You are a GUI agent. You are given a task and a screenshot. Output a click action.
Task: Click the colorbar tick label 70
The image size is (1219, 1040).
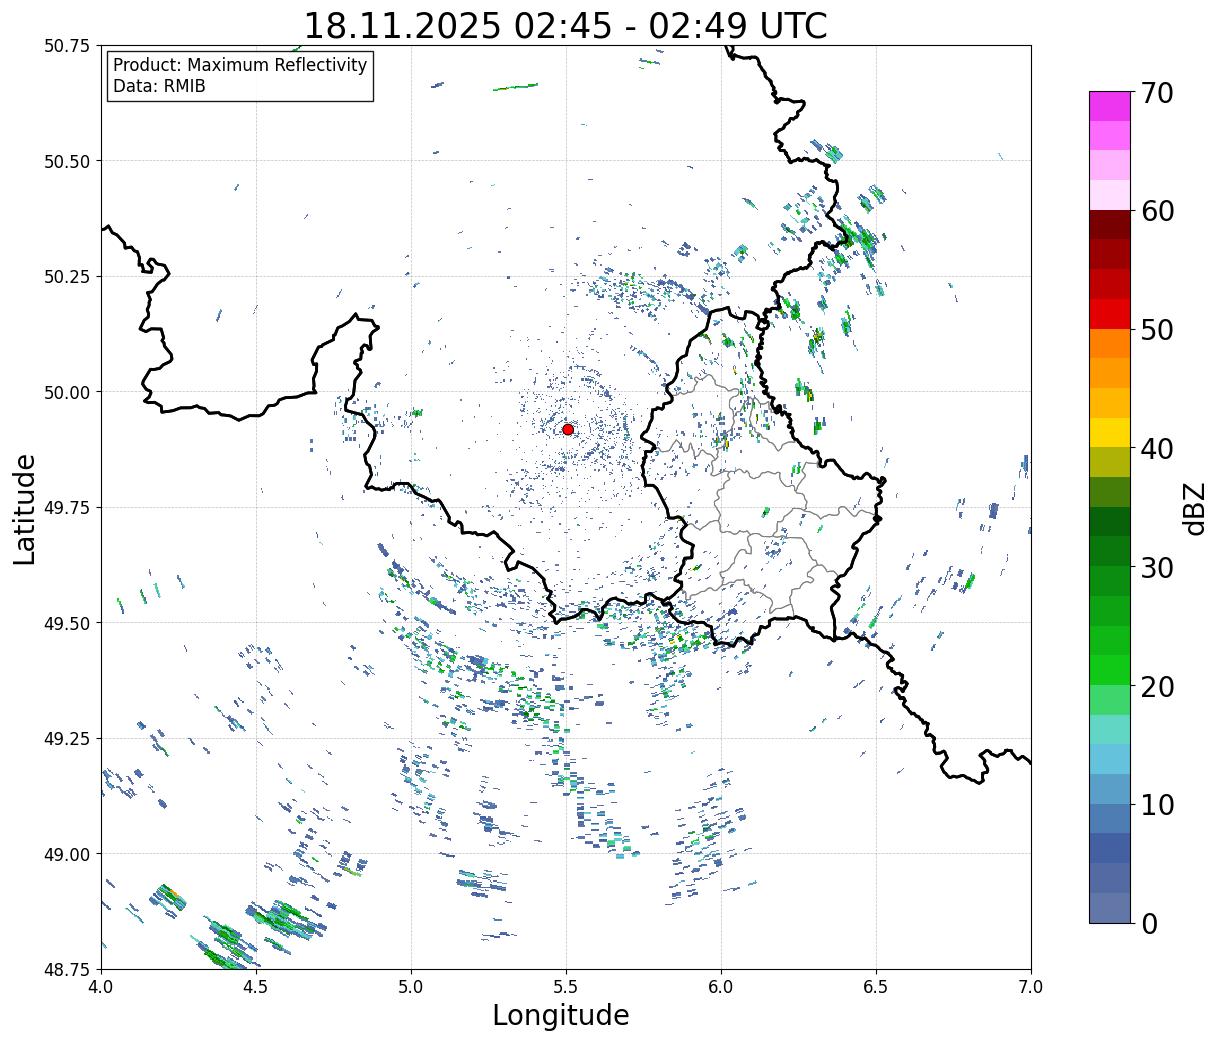[x=1157, y=93]
